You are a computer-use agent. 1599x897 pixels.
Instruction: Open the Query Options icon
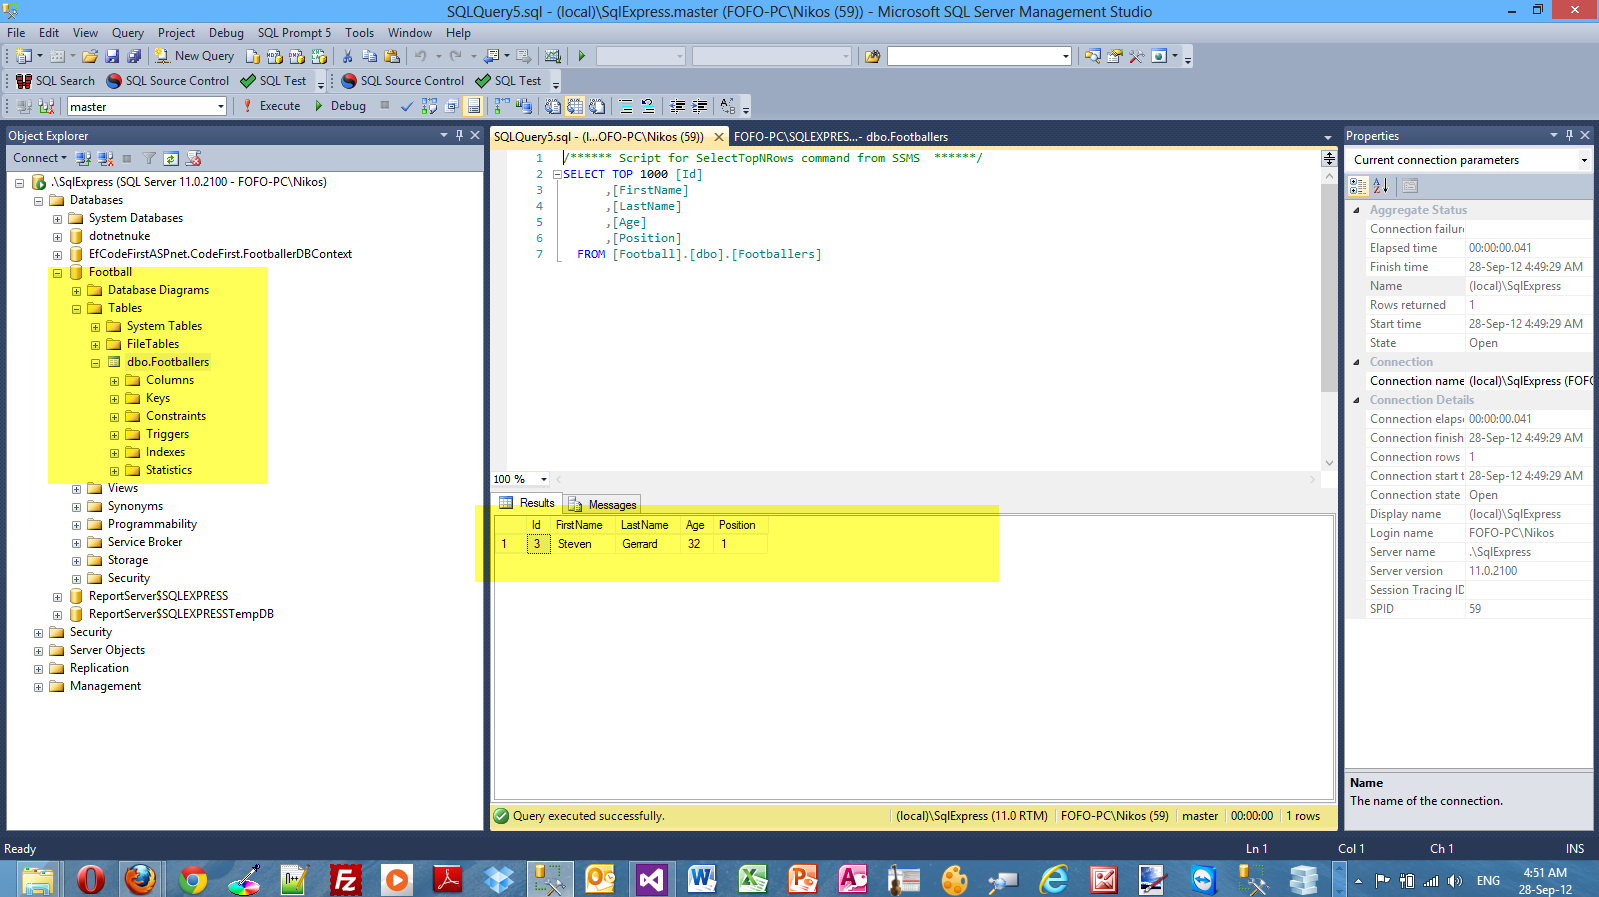(451, 106)
